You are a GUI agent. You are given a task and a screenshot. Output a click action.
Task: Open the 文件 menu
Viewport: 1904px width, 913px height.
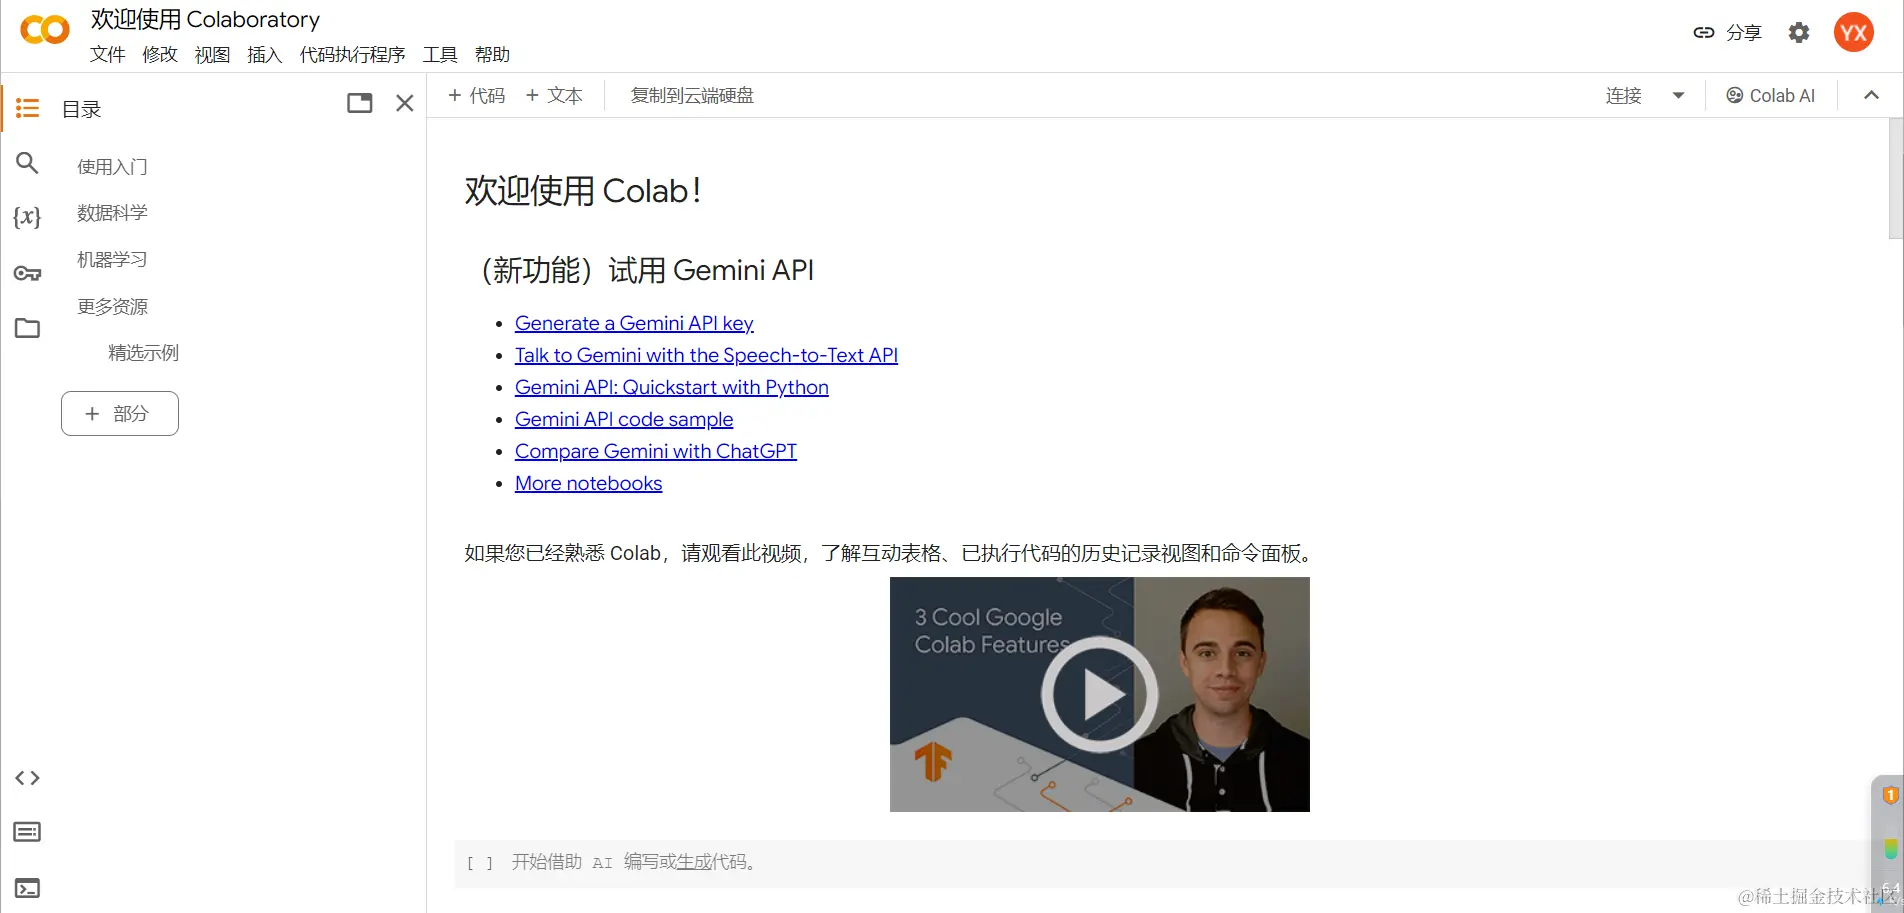pos(108,54)
